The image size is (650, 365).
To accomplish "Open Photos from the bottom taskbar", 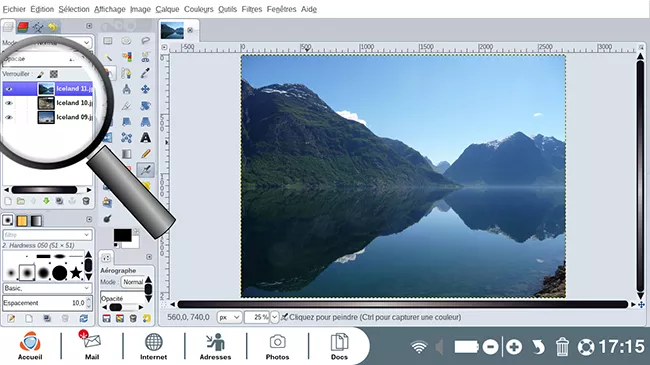I will pyautogui.click(x=277, y=346).
